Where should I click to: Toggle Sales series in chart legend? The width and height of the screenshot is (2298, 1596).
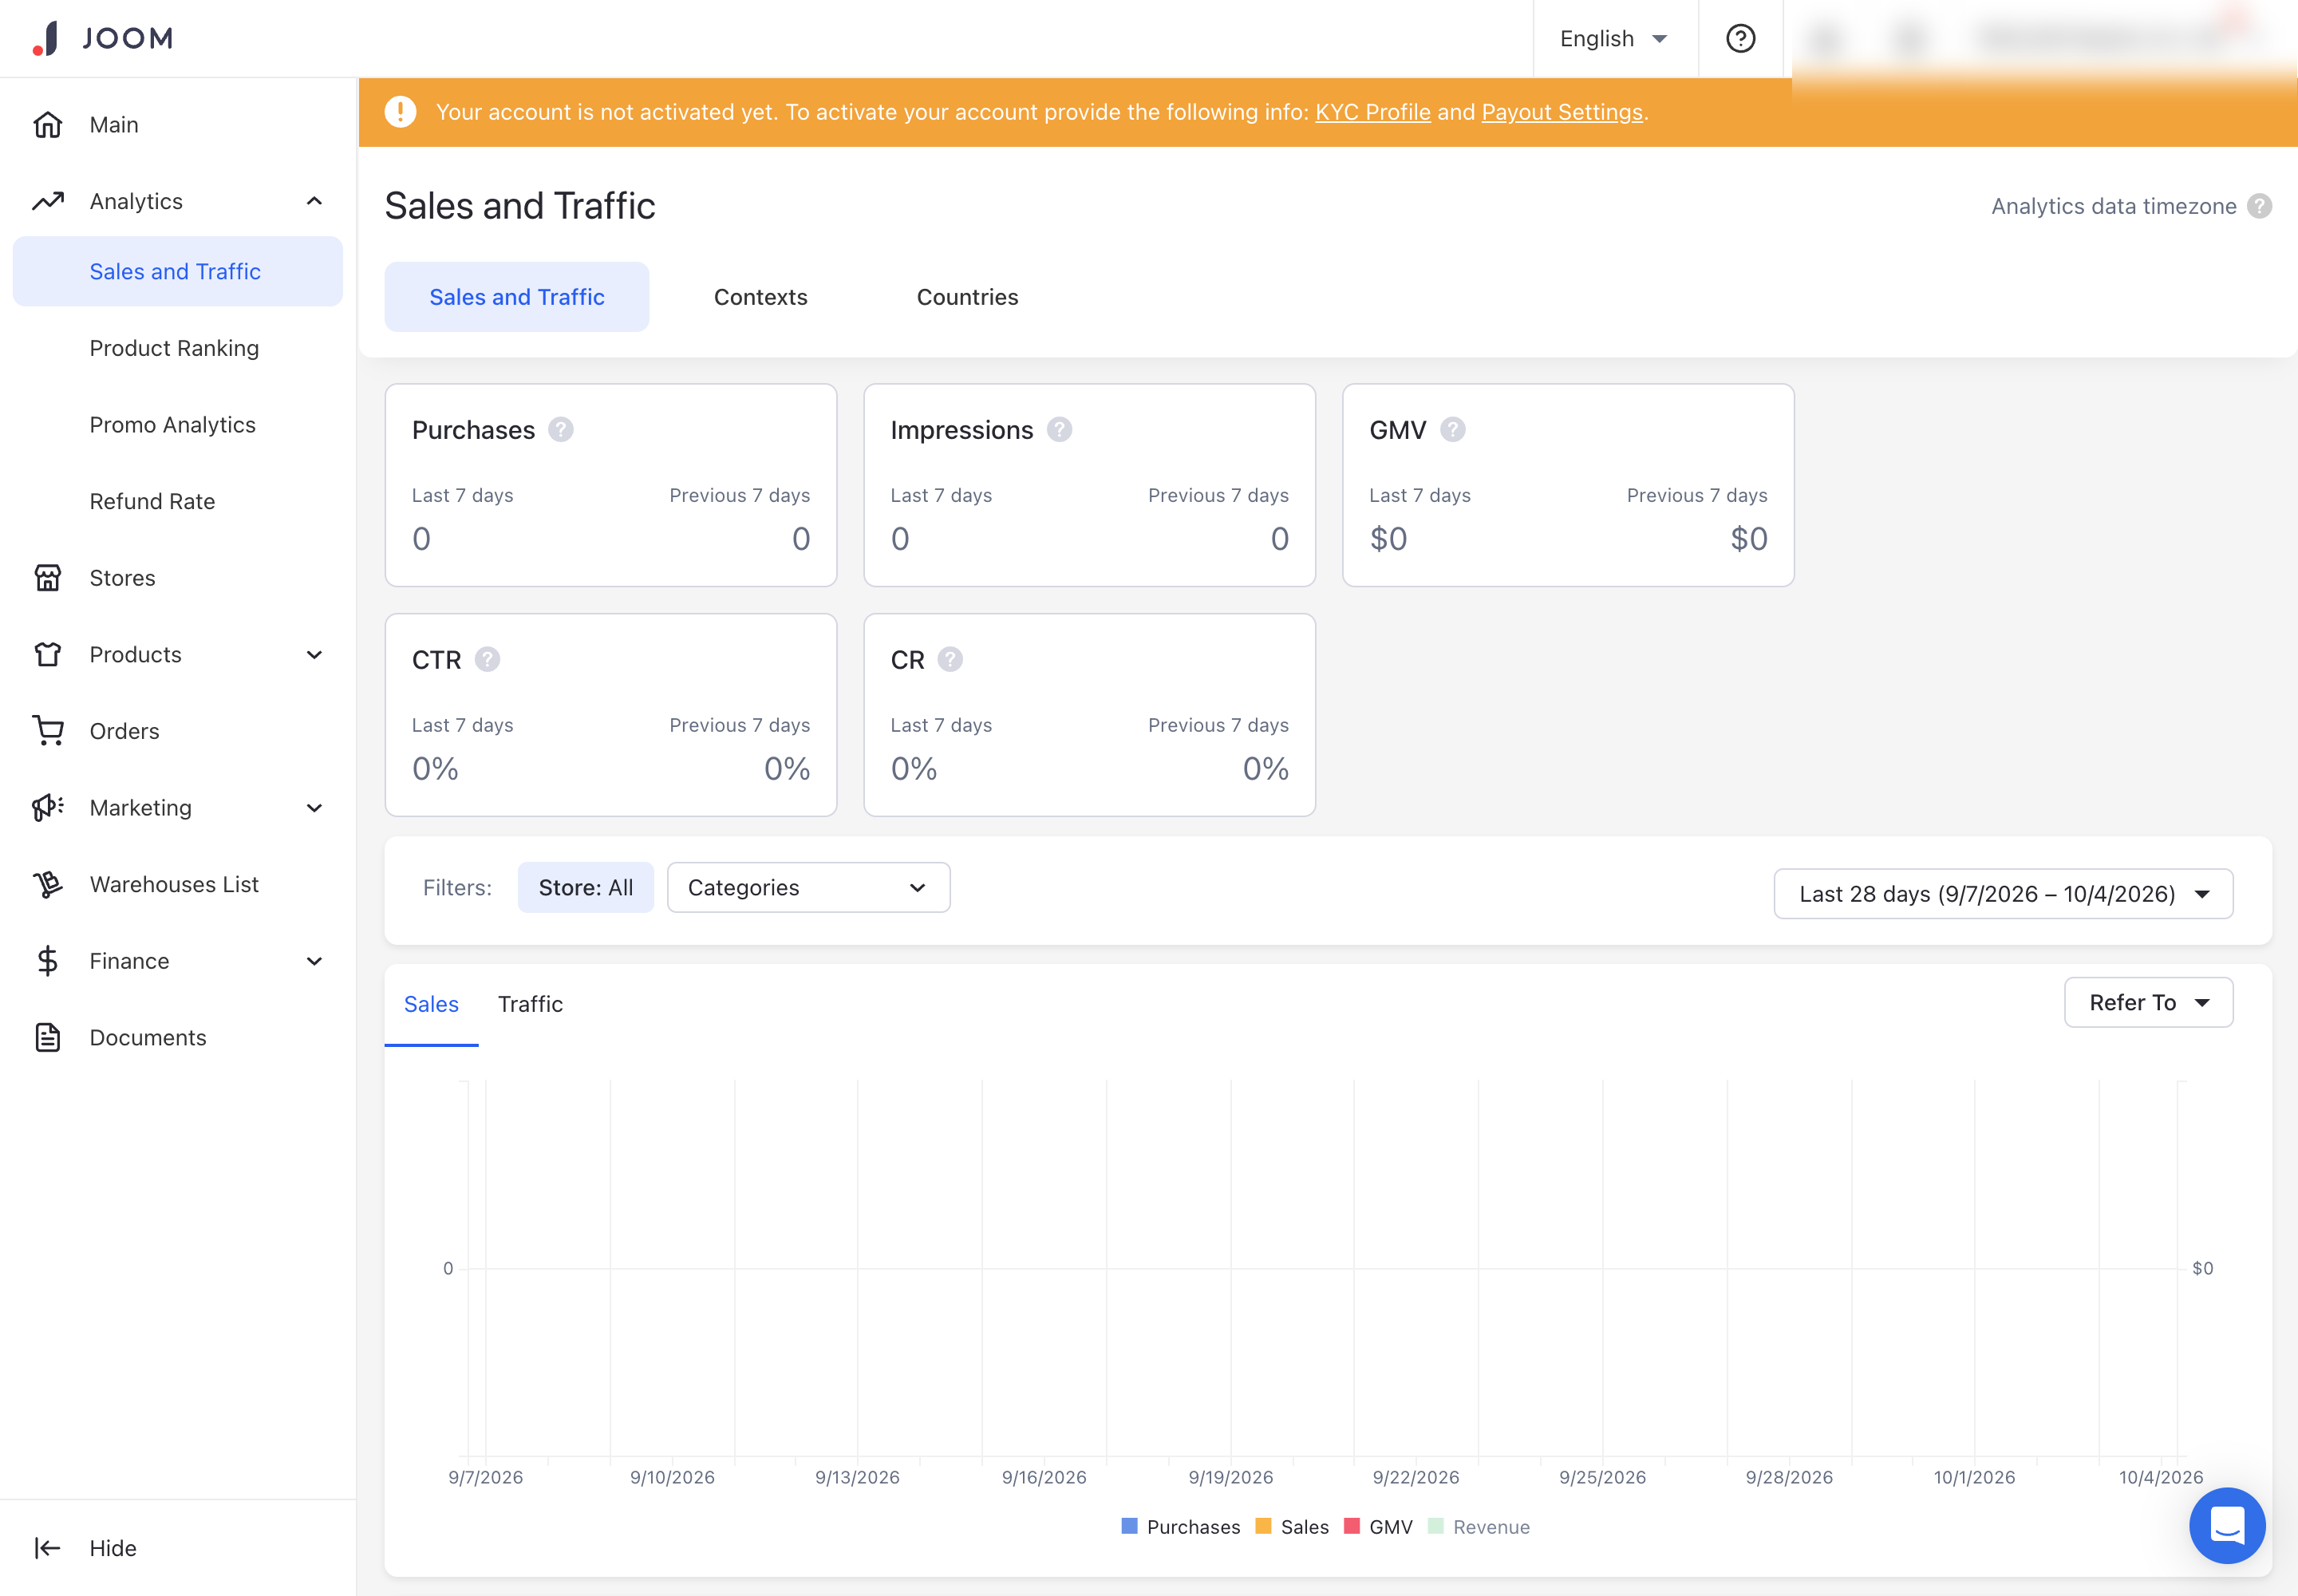coord(1292,1527)
